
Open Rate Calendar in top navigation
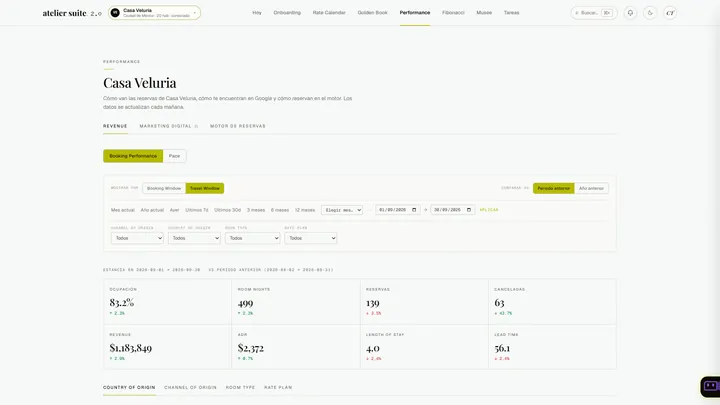click(x=329, y=13)
